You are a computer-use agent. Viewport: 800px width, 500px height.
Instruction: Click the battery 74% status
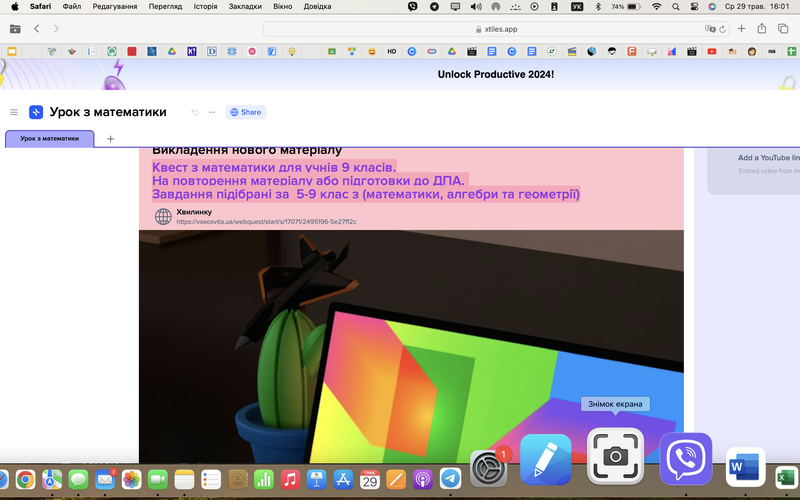click(x=626, y=7)
